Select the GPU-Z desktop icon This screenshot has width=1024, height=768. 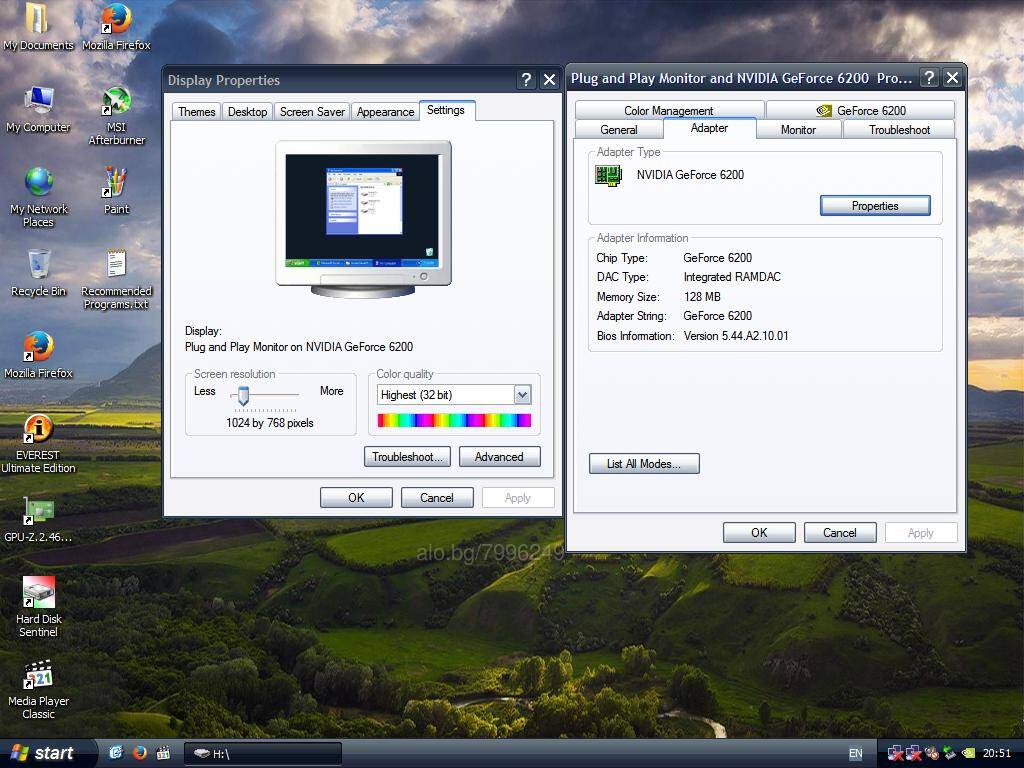point(38,512)
